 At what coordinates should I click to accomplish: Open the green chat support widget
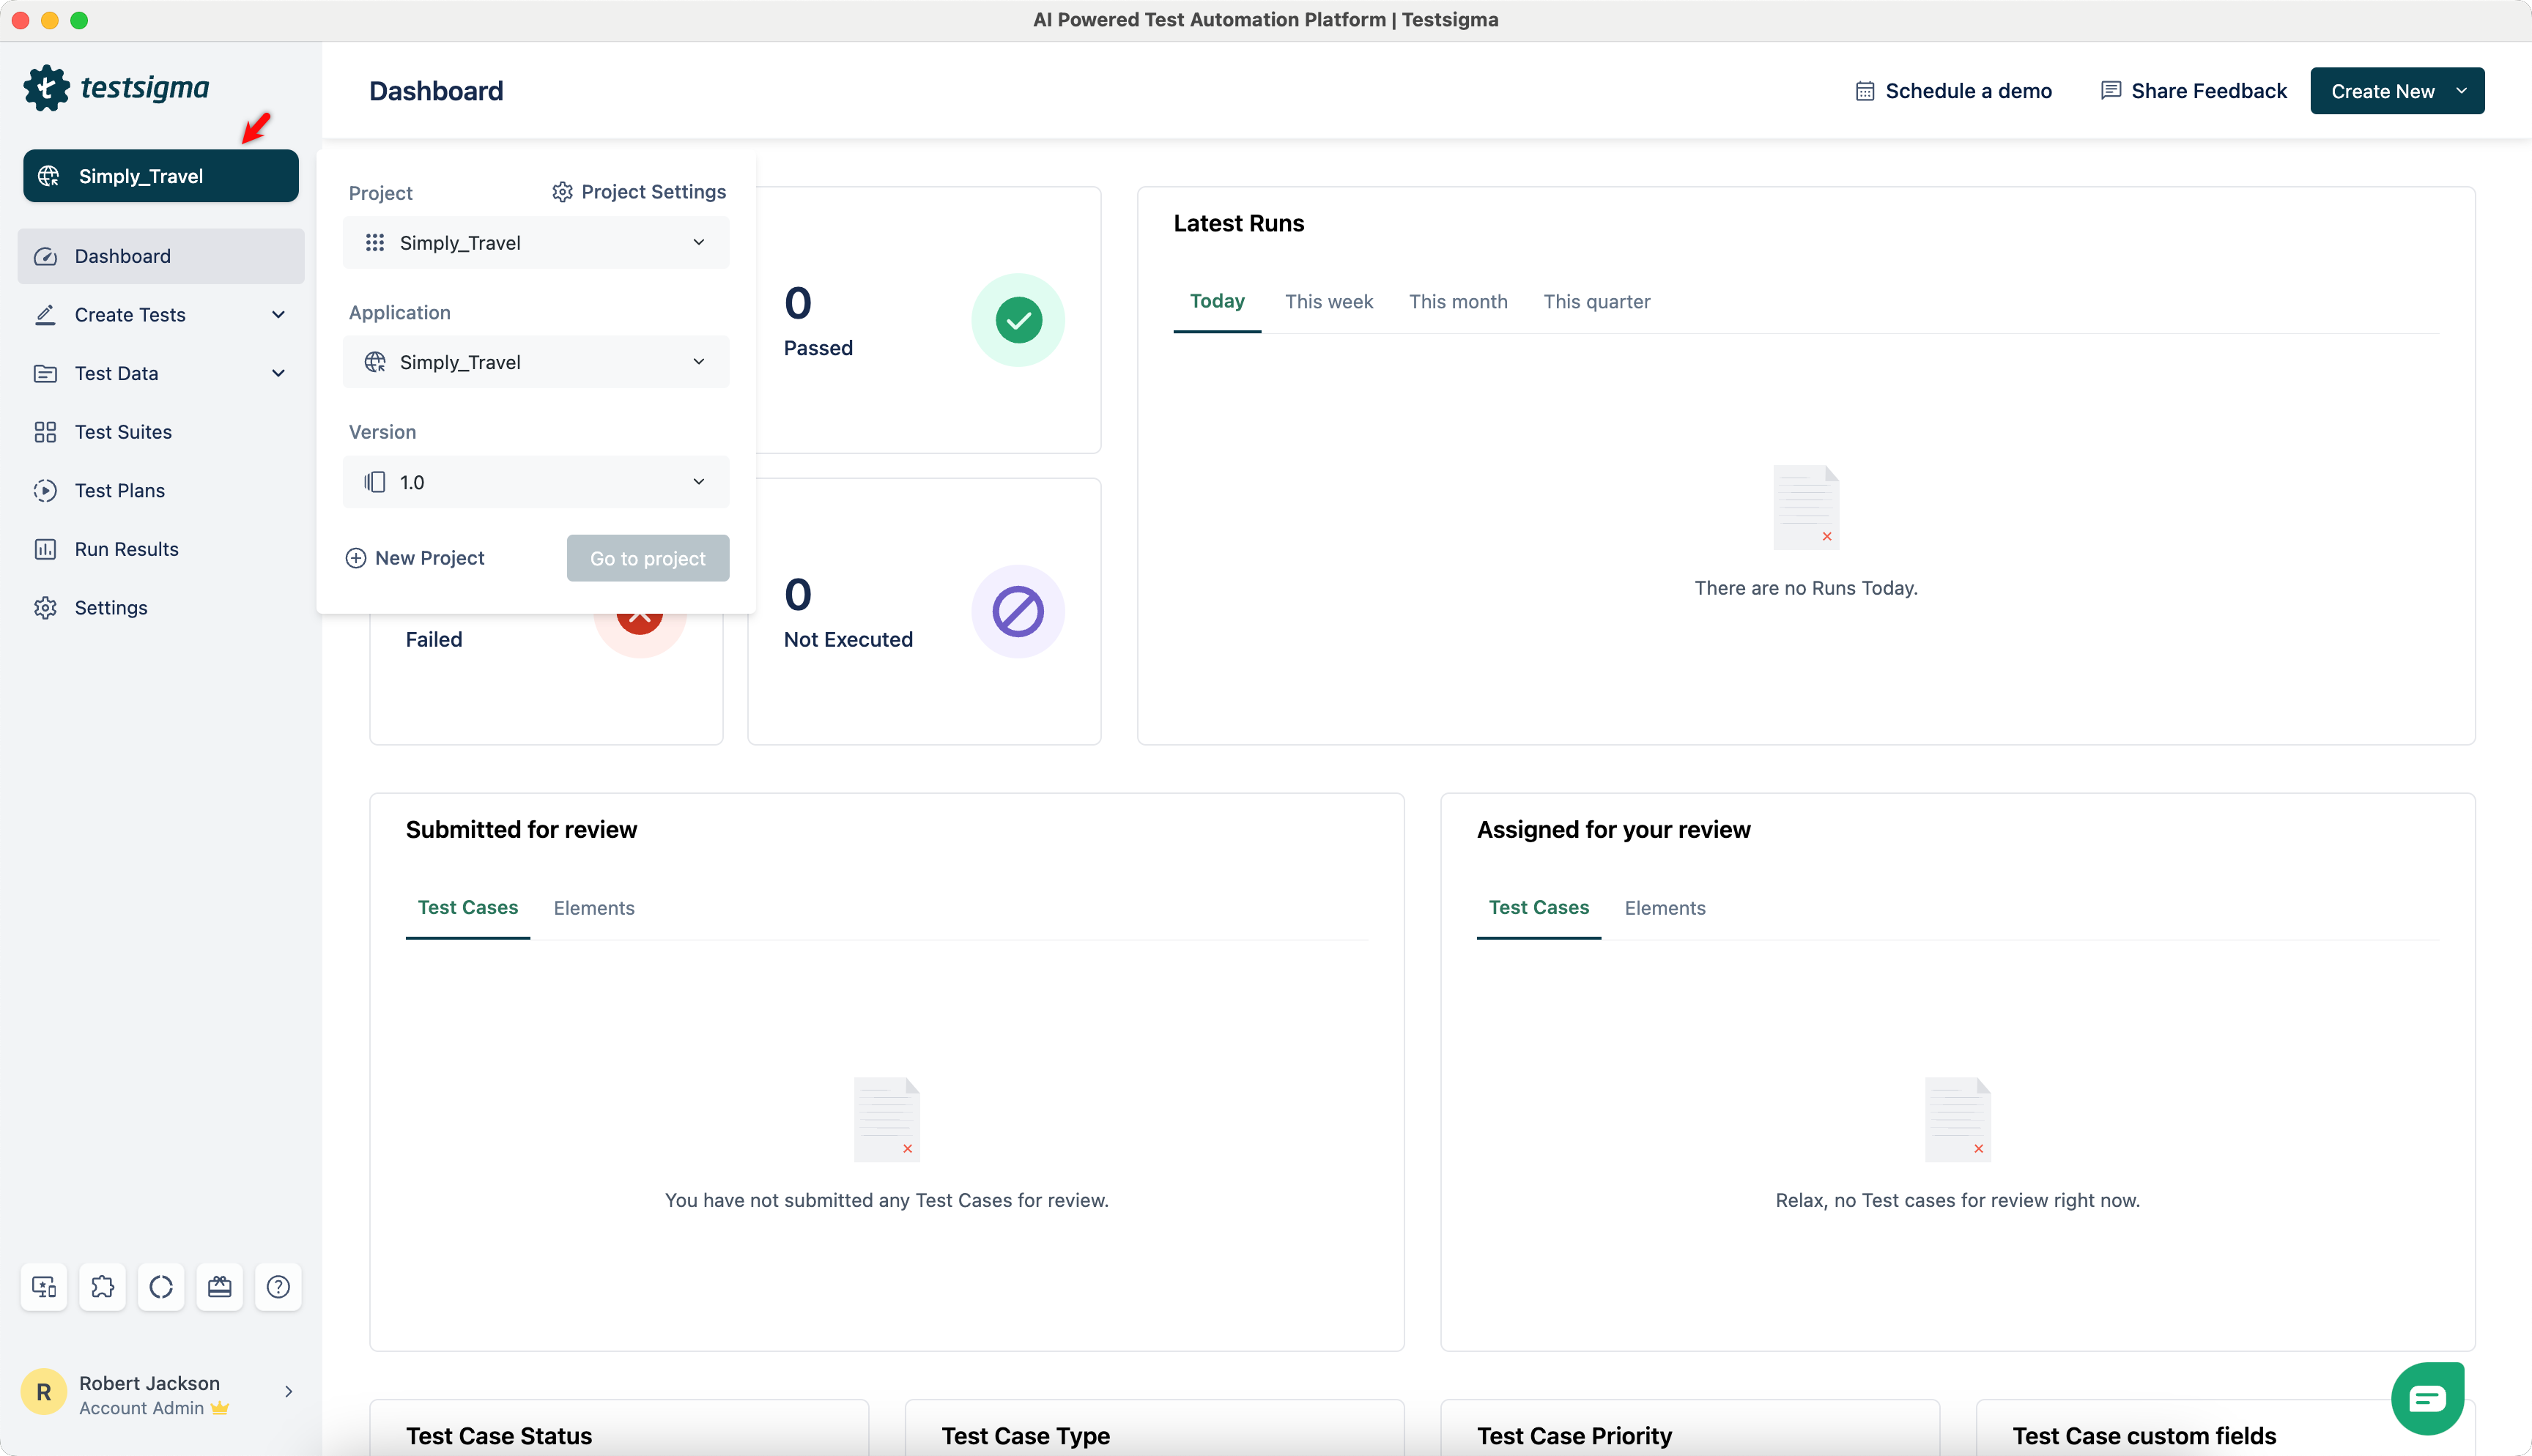tap(2427, 1398)
